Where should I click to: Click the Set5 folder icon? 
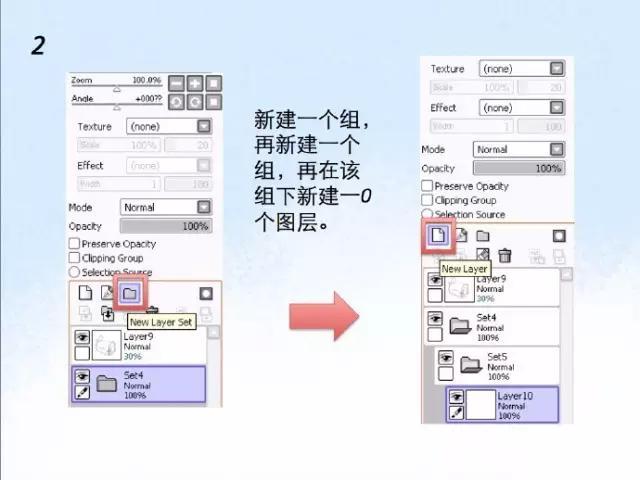tap(470, 364)
